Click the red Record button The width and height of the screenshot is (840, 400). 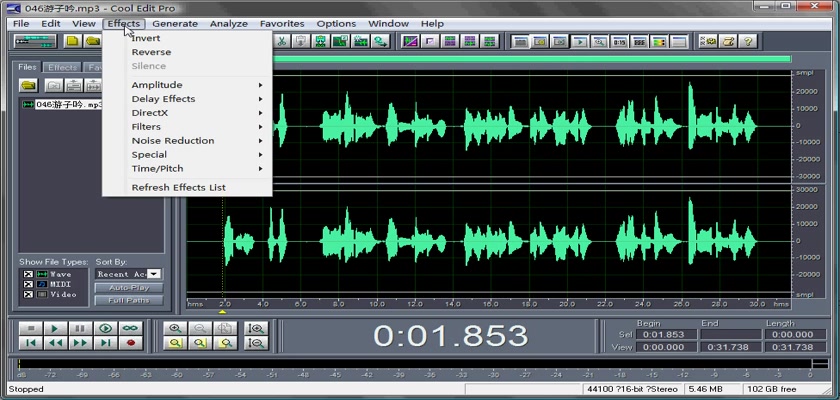tap(130, 343)
